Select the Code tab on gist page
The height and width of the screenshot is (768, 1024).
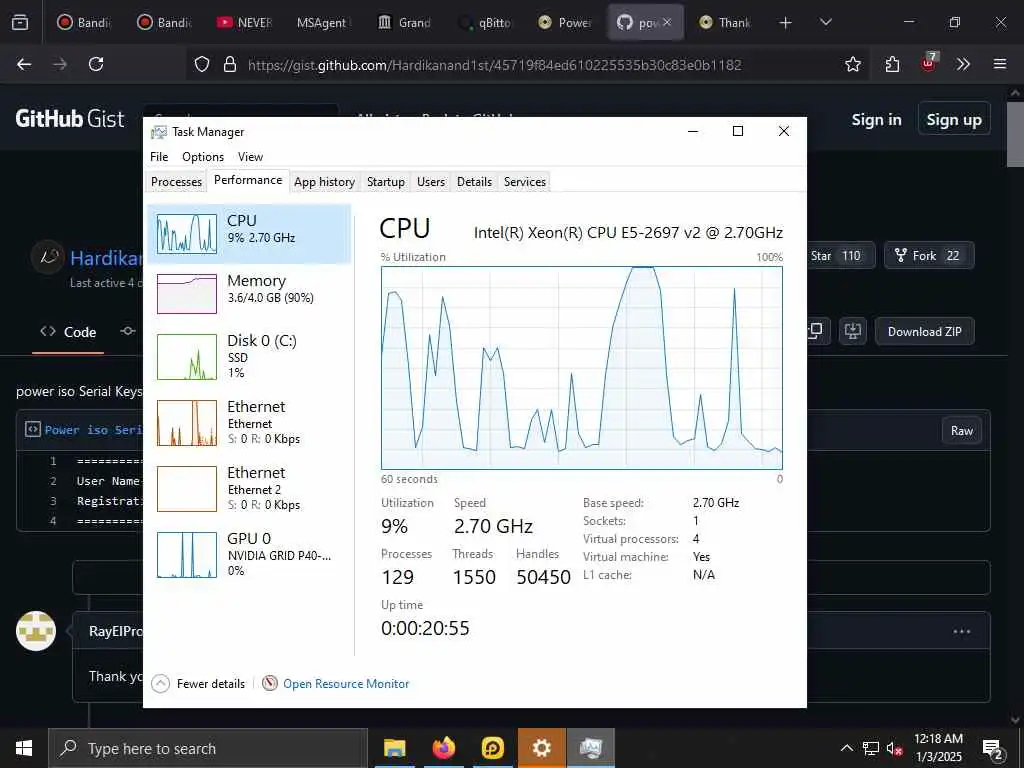[x=68, y=332]
